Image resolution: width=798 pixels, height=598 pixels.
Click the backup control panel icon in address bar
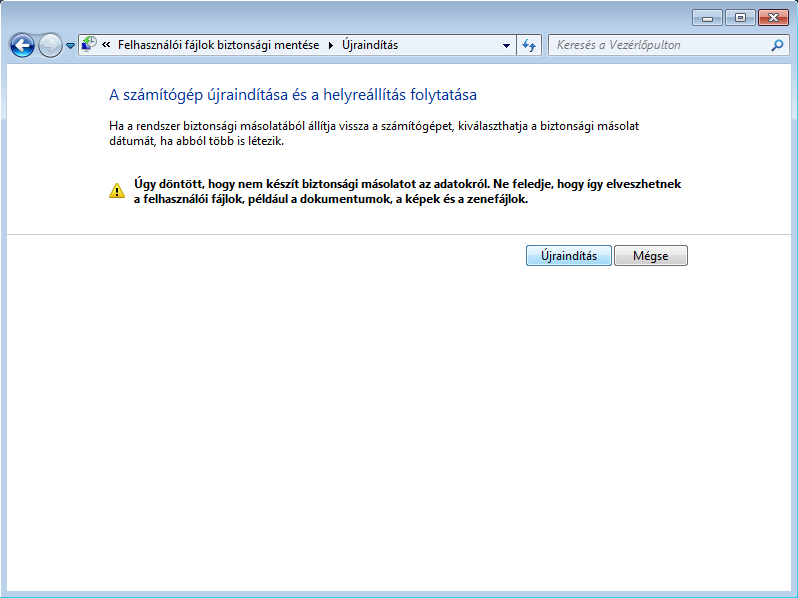pos(89,44)
